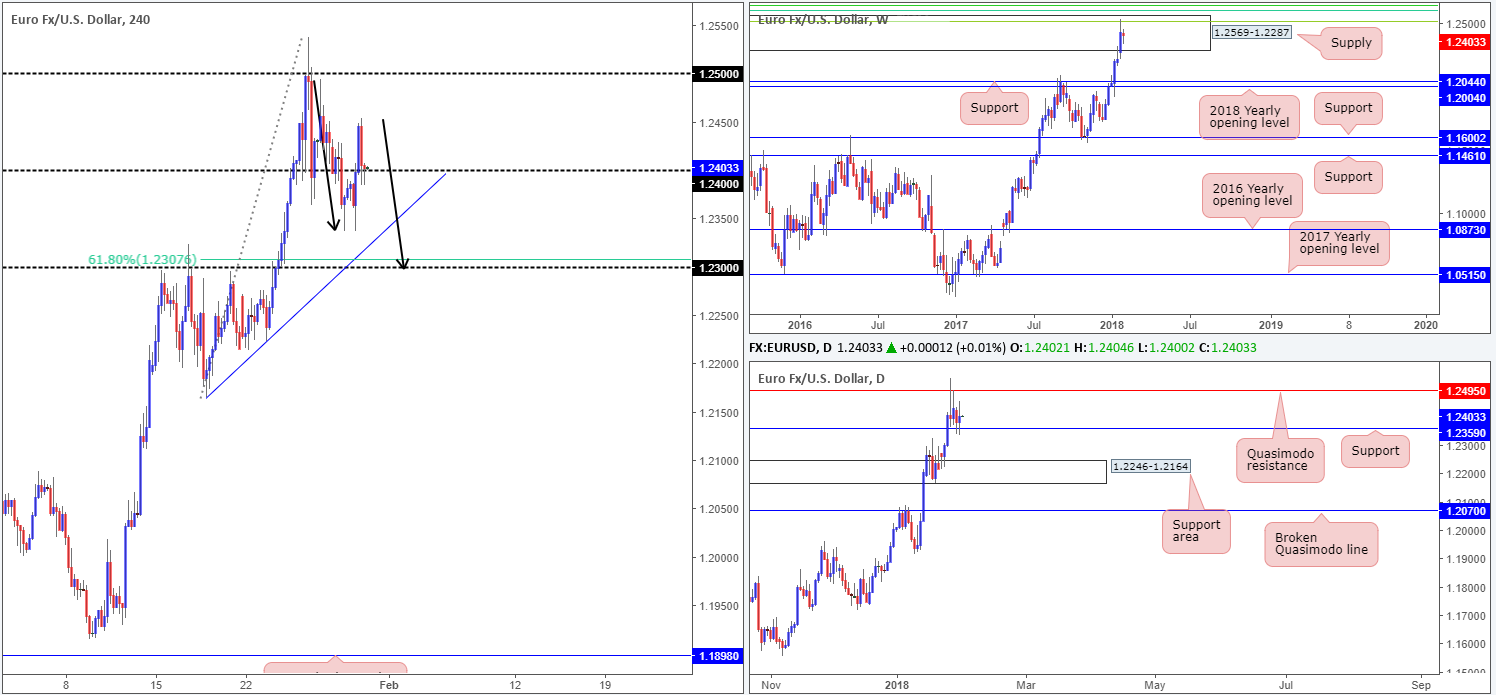Select the 1.25000 level label on 240 chart axis
The height and width of the screenshot is (695, 1496).
[717, 74]
